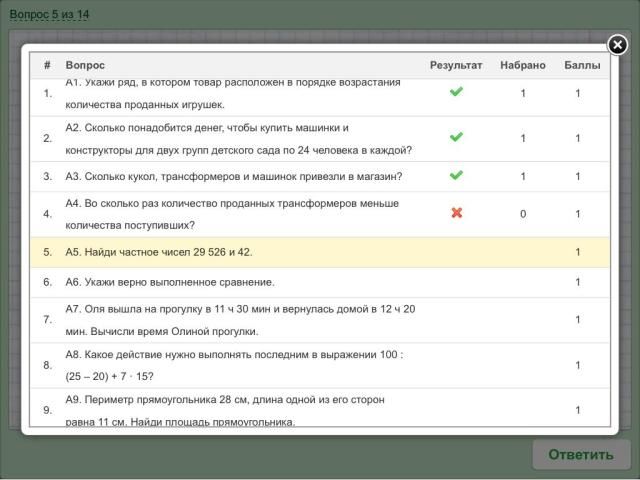
Task: Click green checkmark for question A2
Action: tap(456, 138)
